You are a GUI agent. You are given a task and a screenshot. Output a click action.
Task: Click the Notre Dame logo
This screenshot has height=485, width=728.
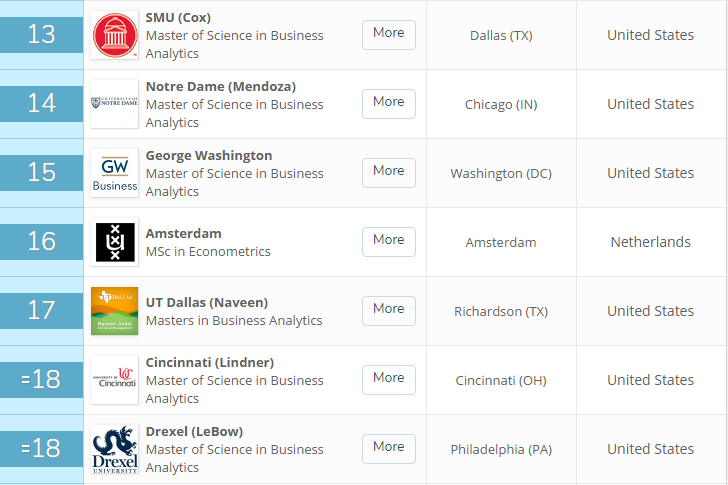114,104
